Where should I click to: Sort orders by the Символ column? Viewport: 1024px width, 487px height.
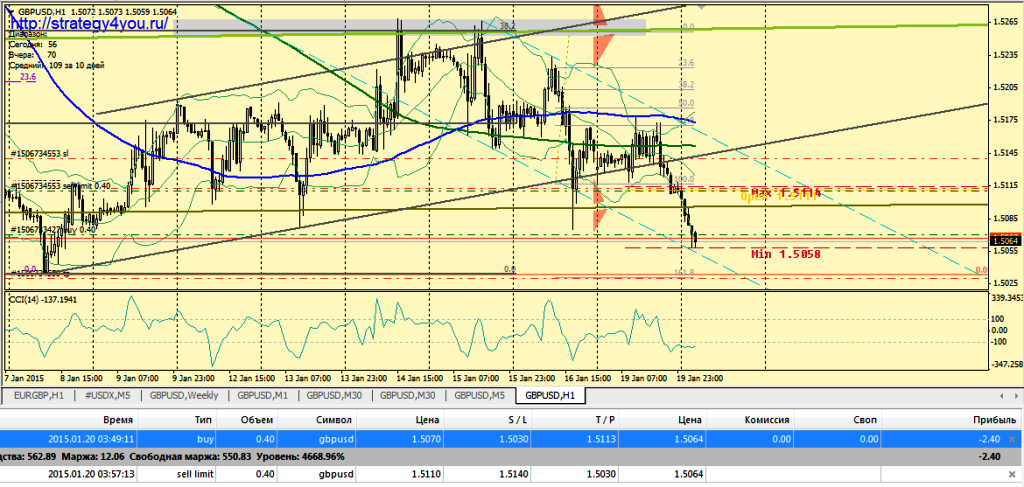click(335, 419)
